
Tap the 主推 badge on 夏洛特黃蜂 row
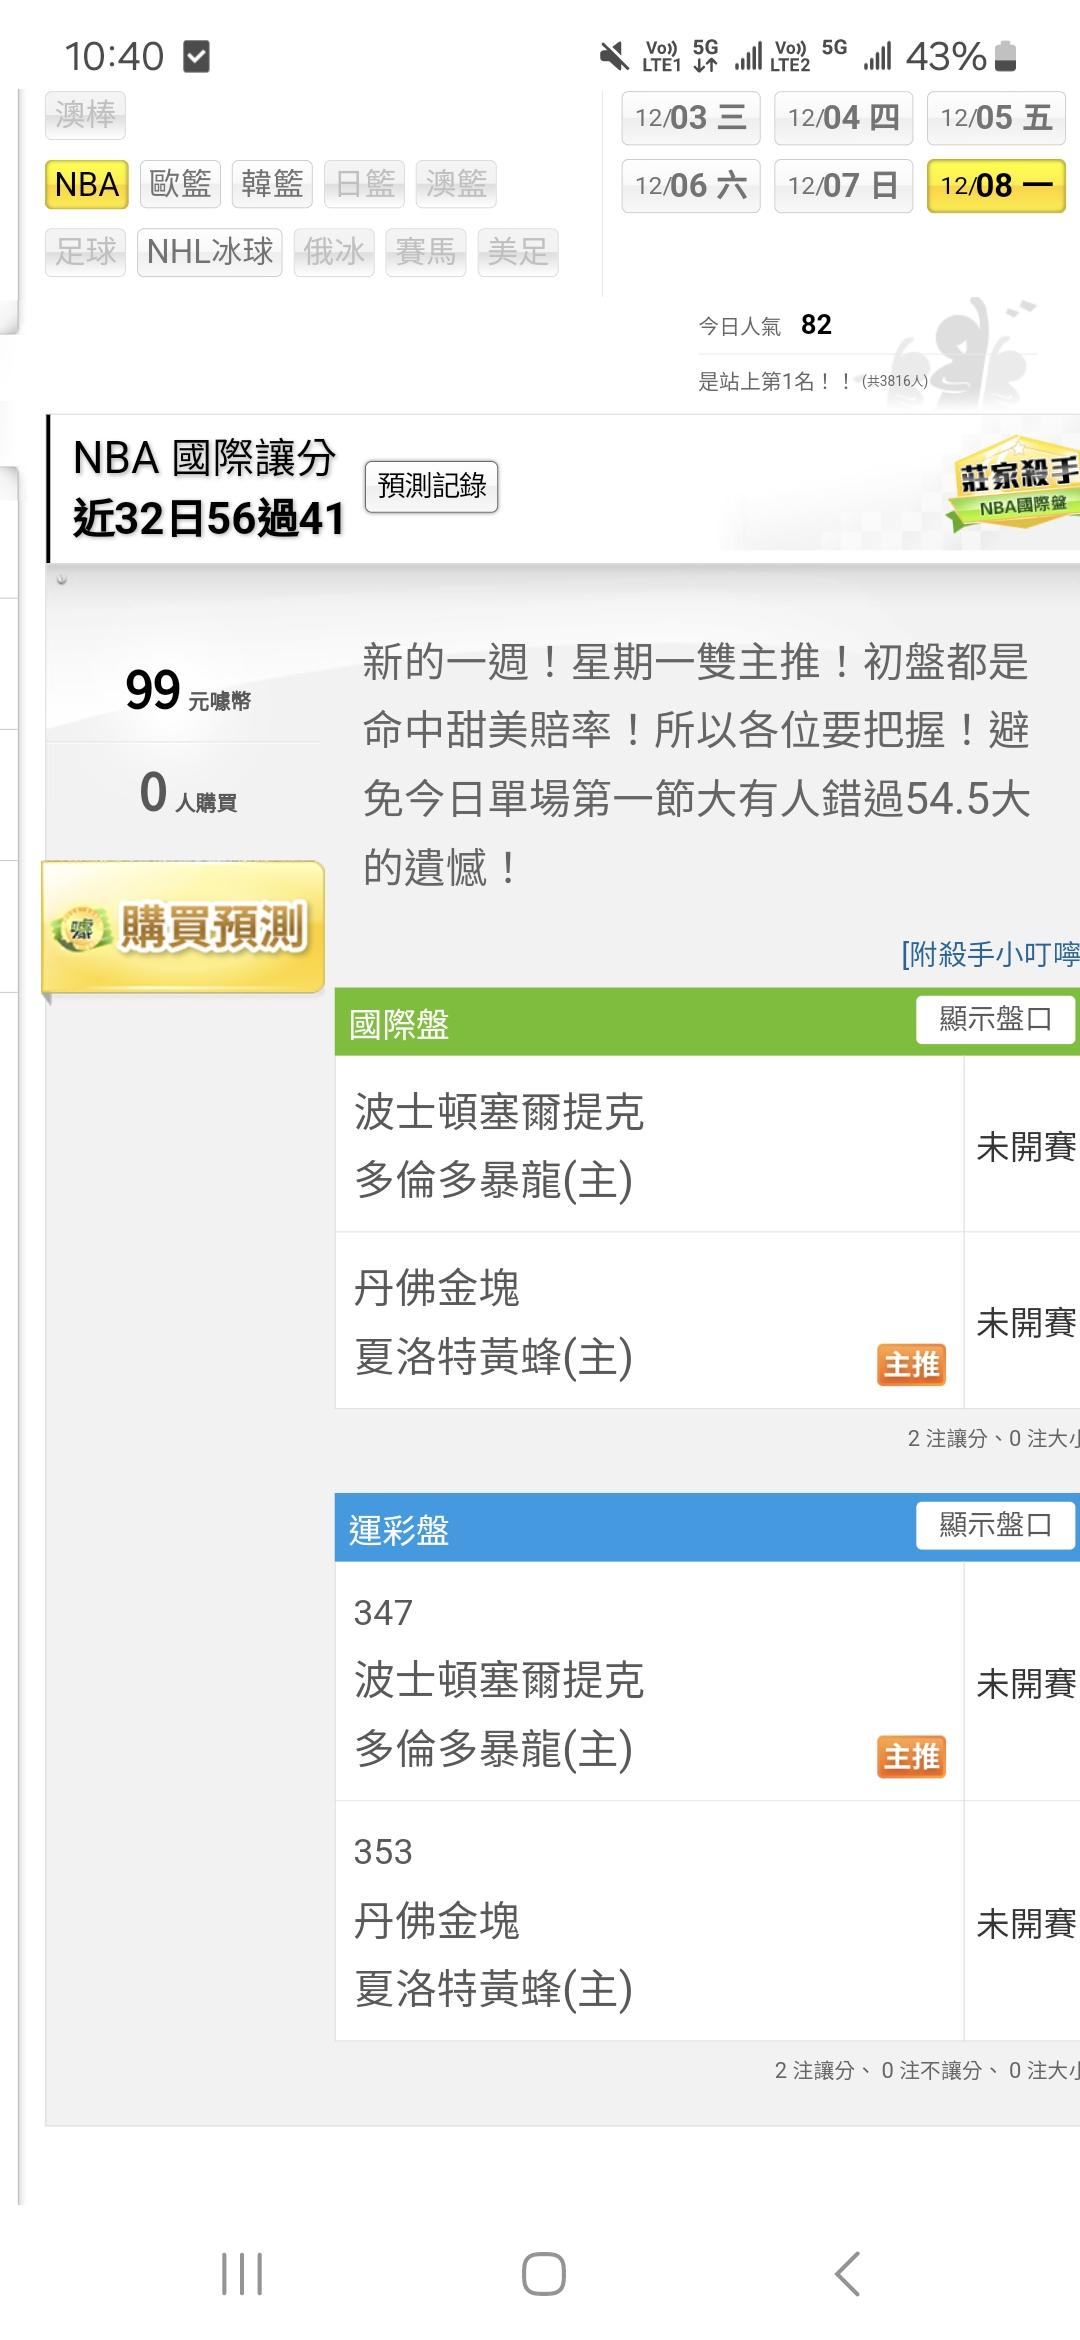[x=911, y=1364]
